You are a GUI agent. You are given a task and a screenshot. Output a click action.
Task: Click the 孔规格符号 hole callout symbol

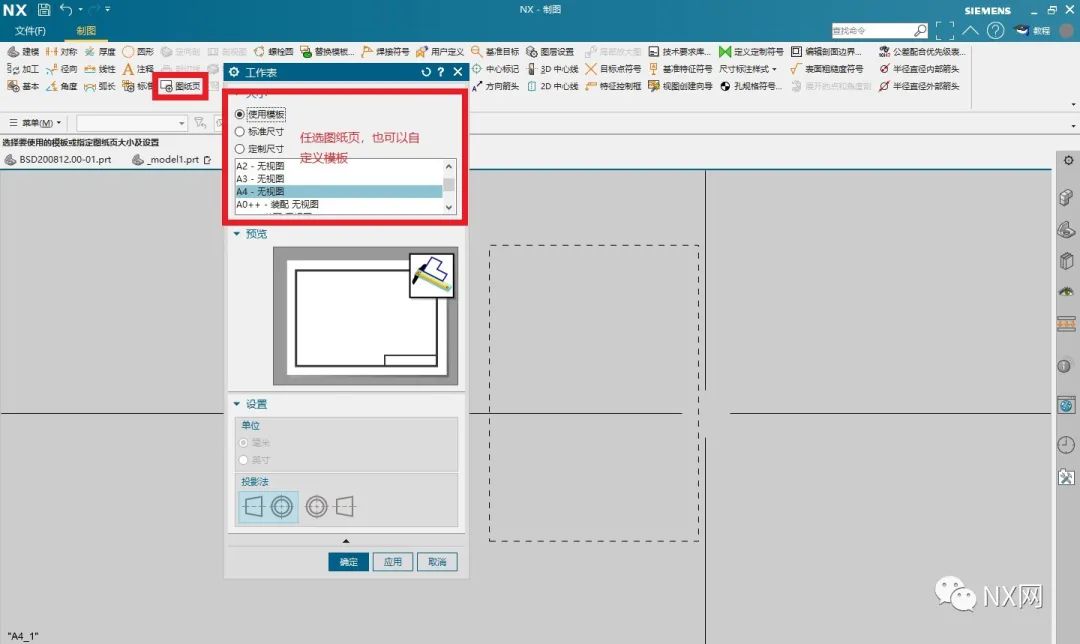tap(751, 86)
